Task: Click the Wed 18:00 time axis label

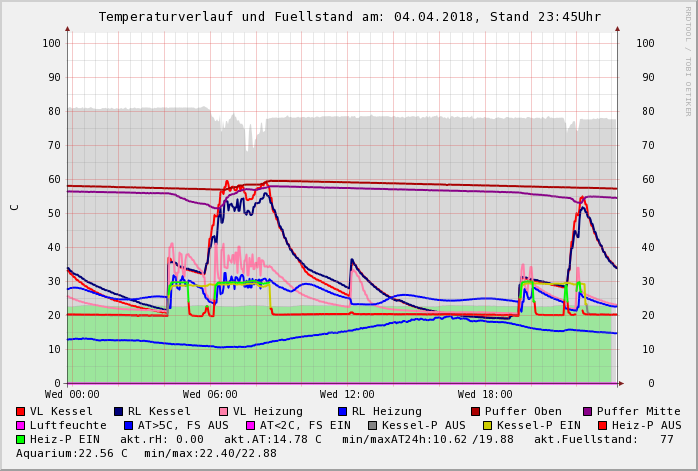Action: [485, 394]
